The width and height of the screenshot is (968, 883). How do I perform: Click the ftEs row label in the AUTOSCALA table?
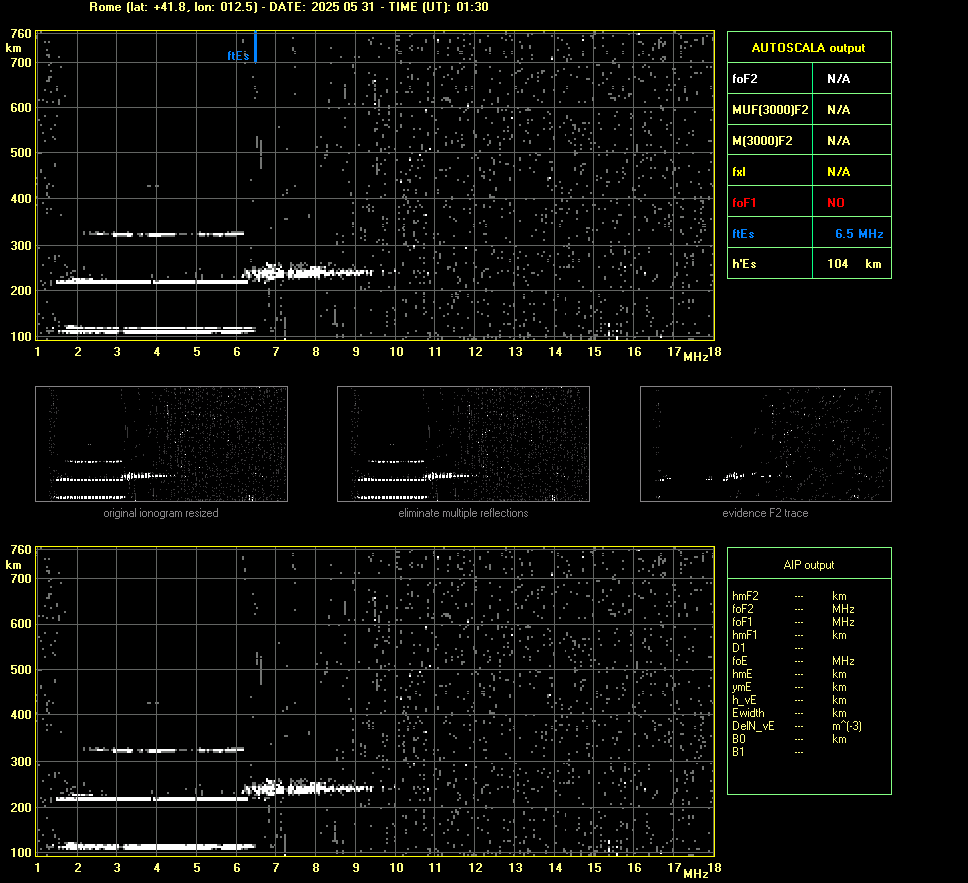pos(743,234)
